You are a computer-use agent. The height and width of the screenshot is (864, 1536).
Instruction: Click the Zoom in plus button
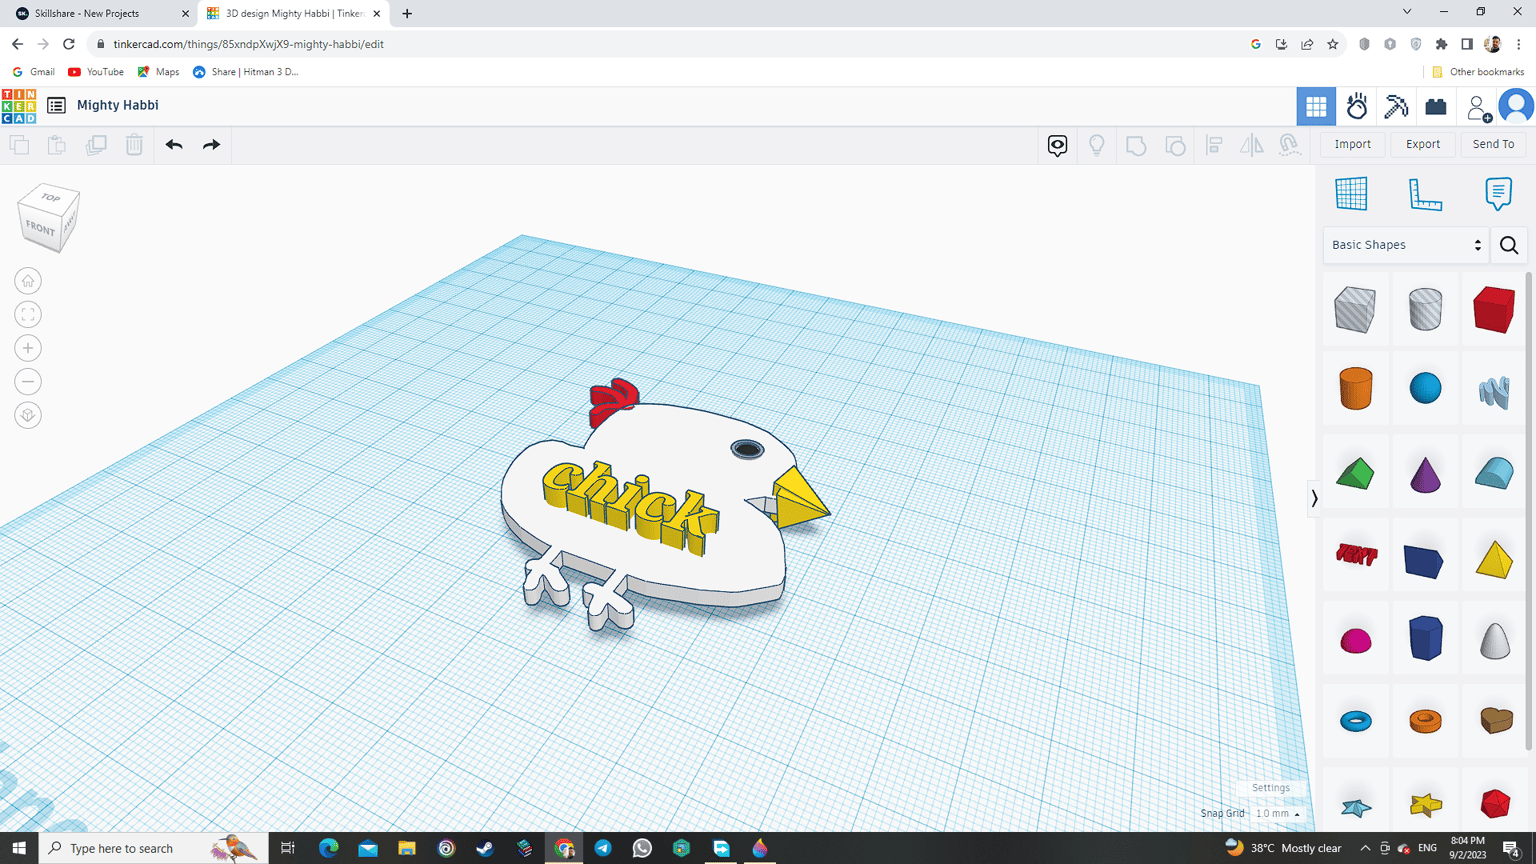pos(28,348)
